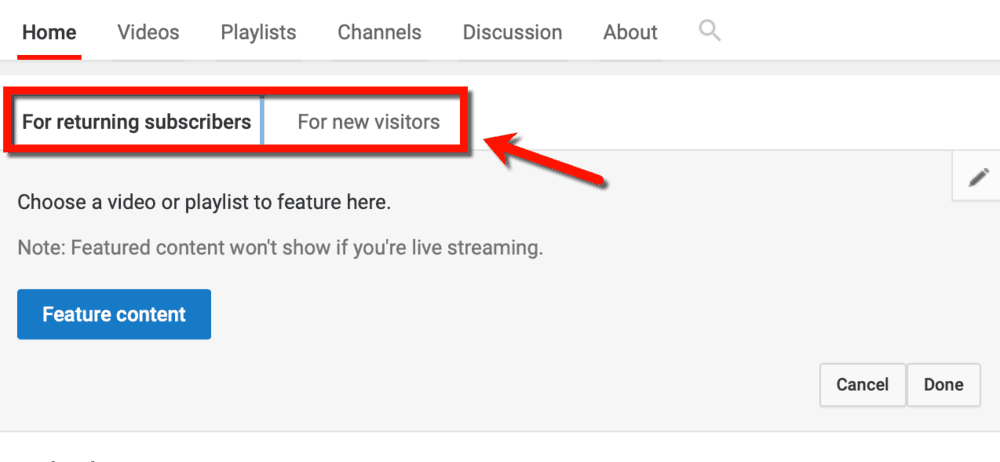Click 'Choose a video or playlist' text
1000x462 pixels.
(204, 203)
